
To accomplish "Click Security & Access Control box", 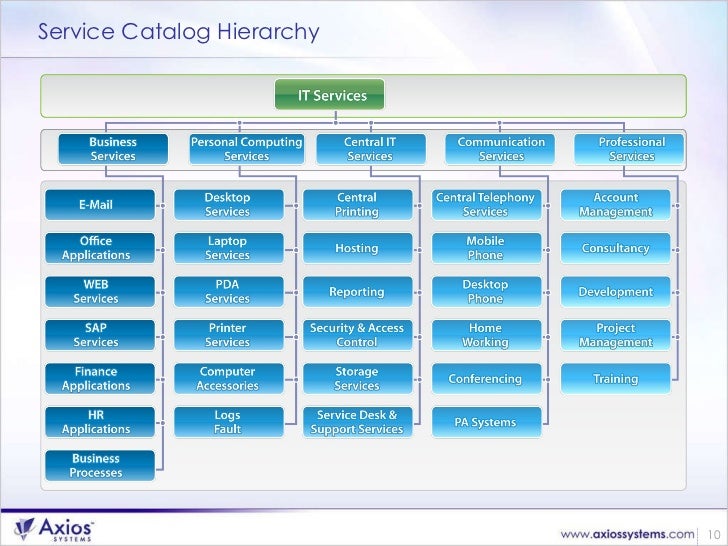I will point(358,335).
